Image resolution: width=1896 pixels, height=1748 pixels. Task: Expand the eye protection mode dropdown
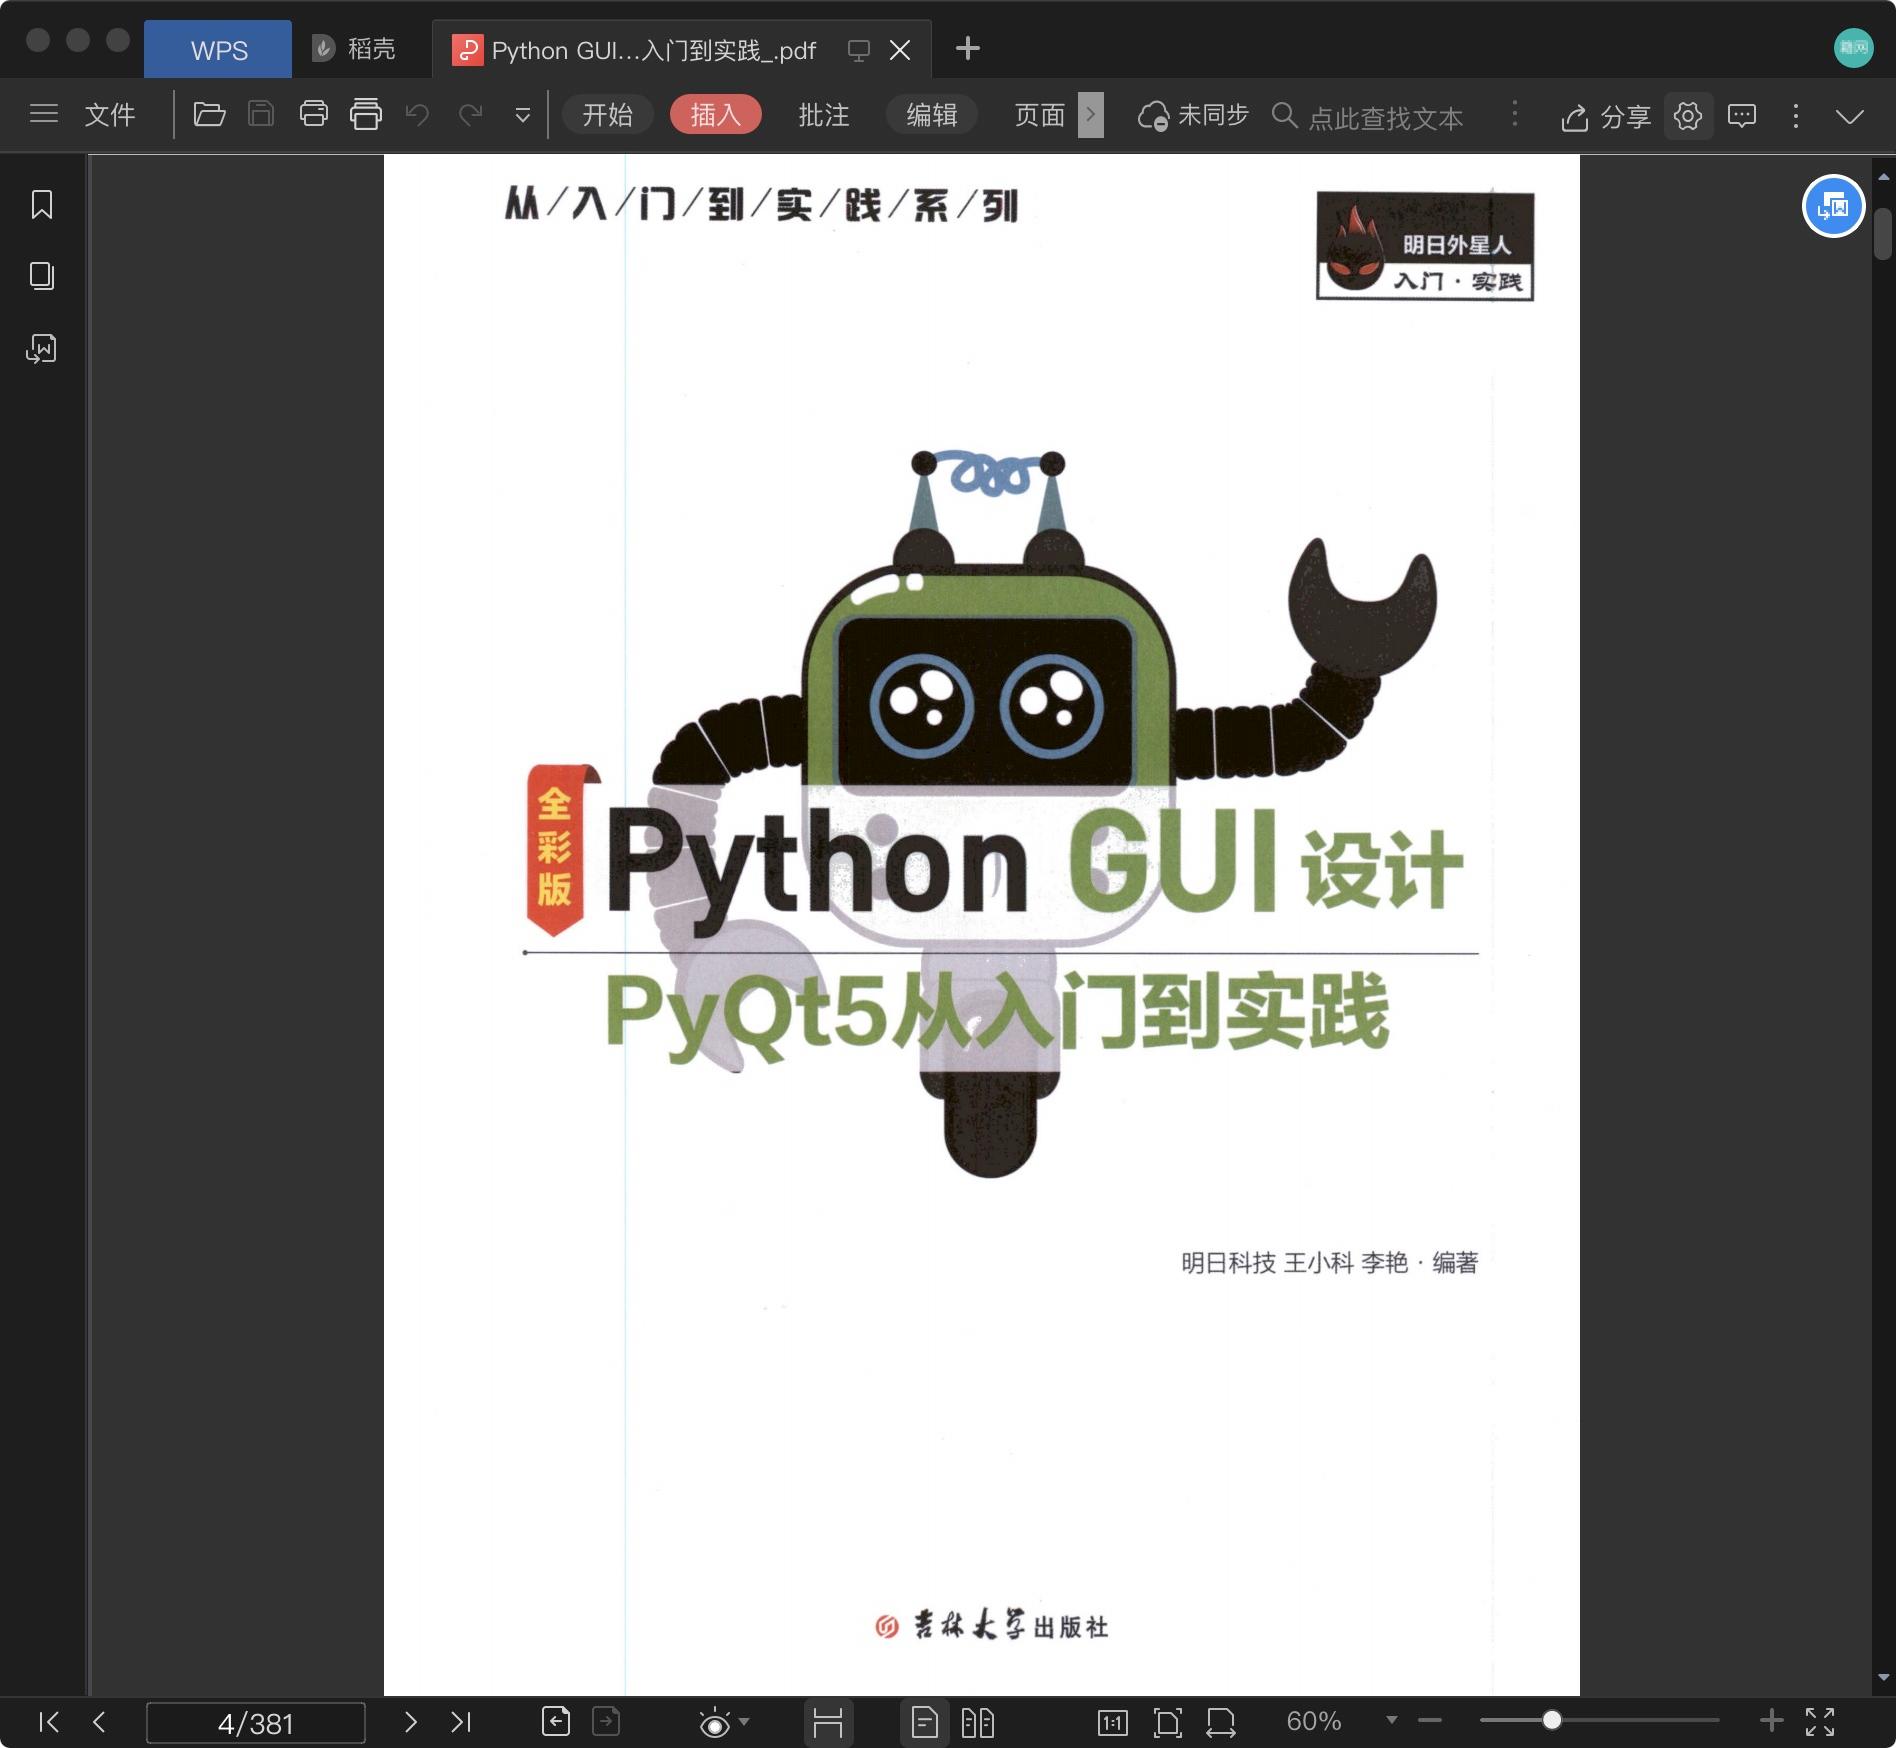point(744,1722)
